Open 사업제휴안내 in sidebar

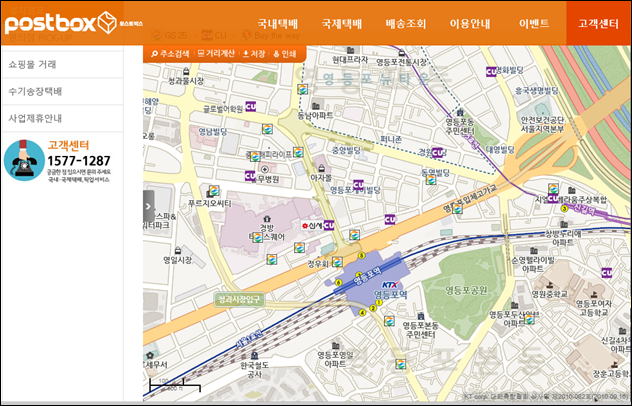(62, 119)
